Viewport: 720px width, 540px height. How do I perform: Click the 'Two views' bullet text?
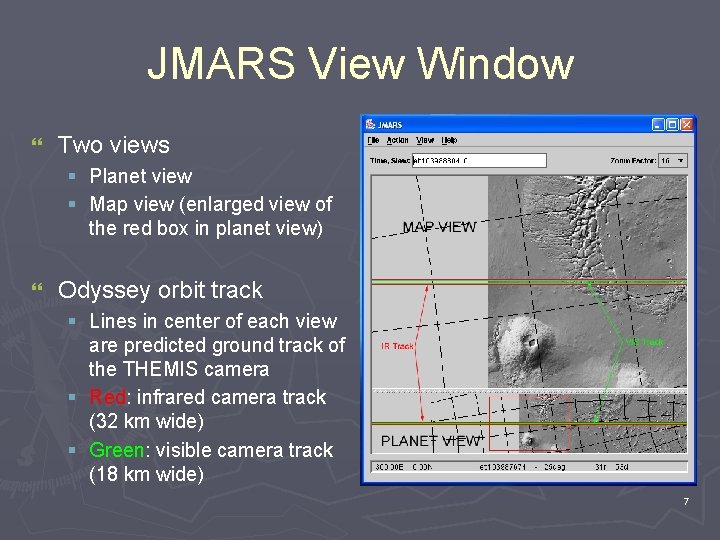point(113,145)
